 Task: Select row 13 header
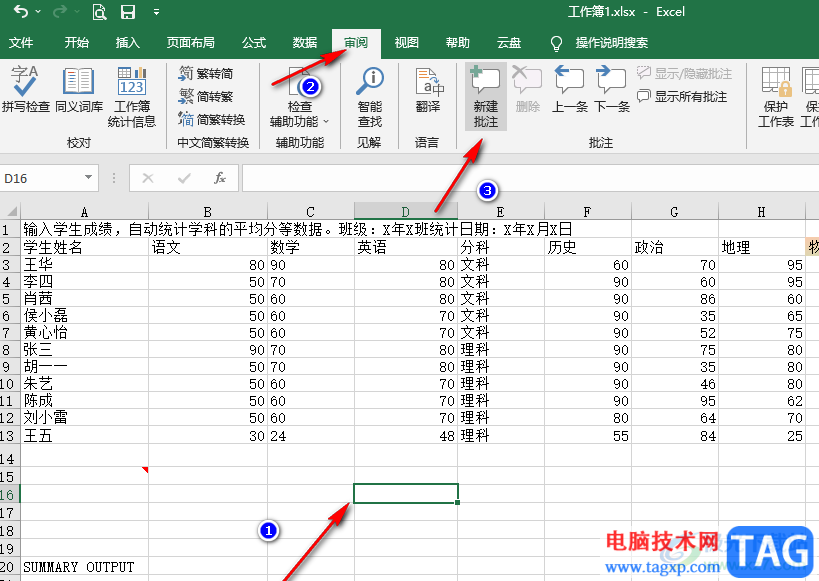[10, 435]
